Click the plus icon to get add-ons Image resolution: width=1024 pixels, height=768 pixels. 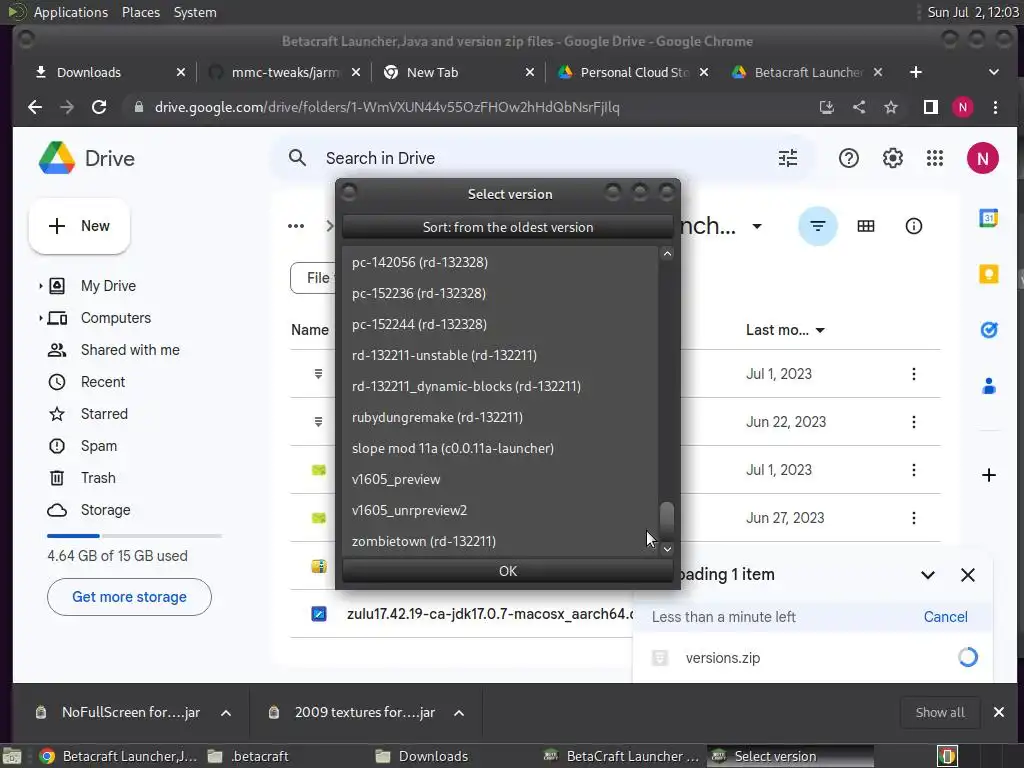point(989,475)
